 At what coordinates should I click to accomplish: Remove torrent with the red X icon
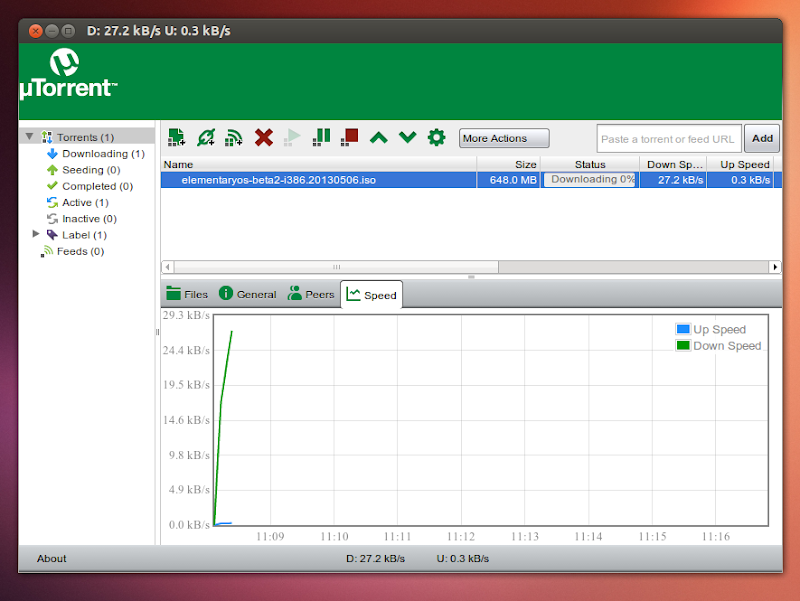point(264,137)
